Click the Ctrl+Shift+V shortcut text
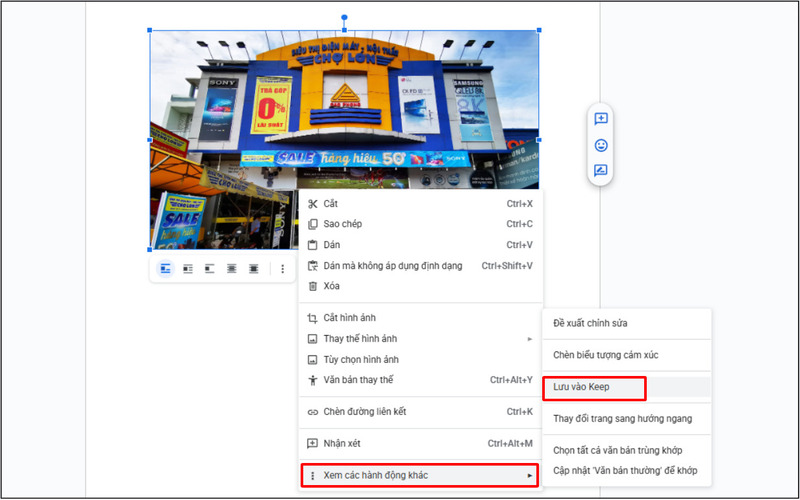800x500 pixels. tap(507, 266)
